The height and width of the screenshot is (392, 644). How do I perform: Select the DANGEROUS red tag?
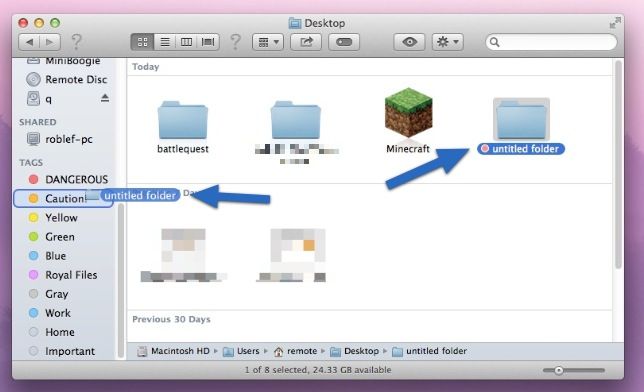[x=68, y=179]
